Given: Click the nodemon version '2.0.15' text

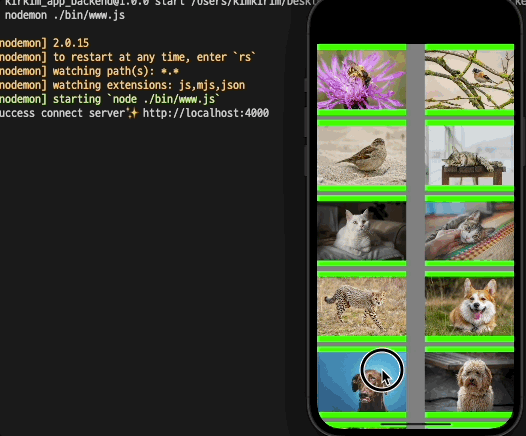Looking at the screenshot, I should tap(71, 43).
